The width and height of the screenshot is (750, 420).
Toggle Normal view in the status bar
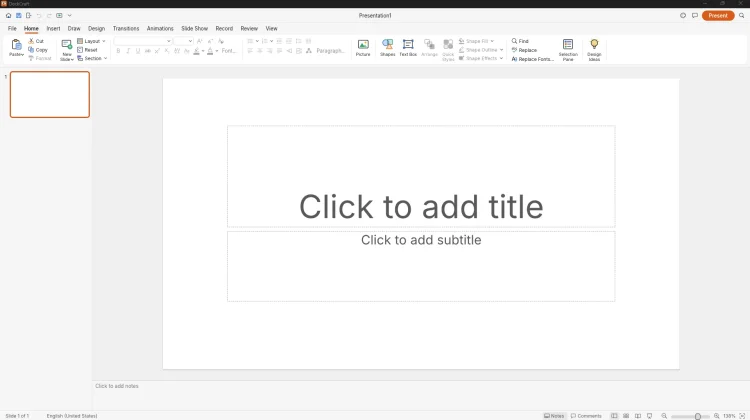point(614,416)
